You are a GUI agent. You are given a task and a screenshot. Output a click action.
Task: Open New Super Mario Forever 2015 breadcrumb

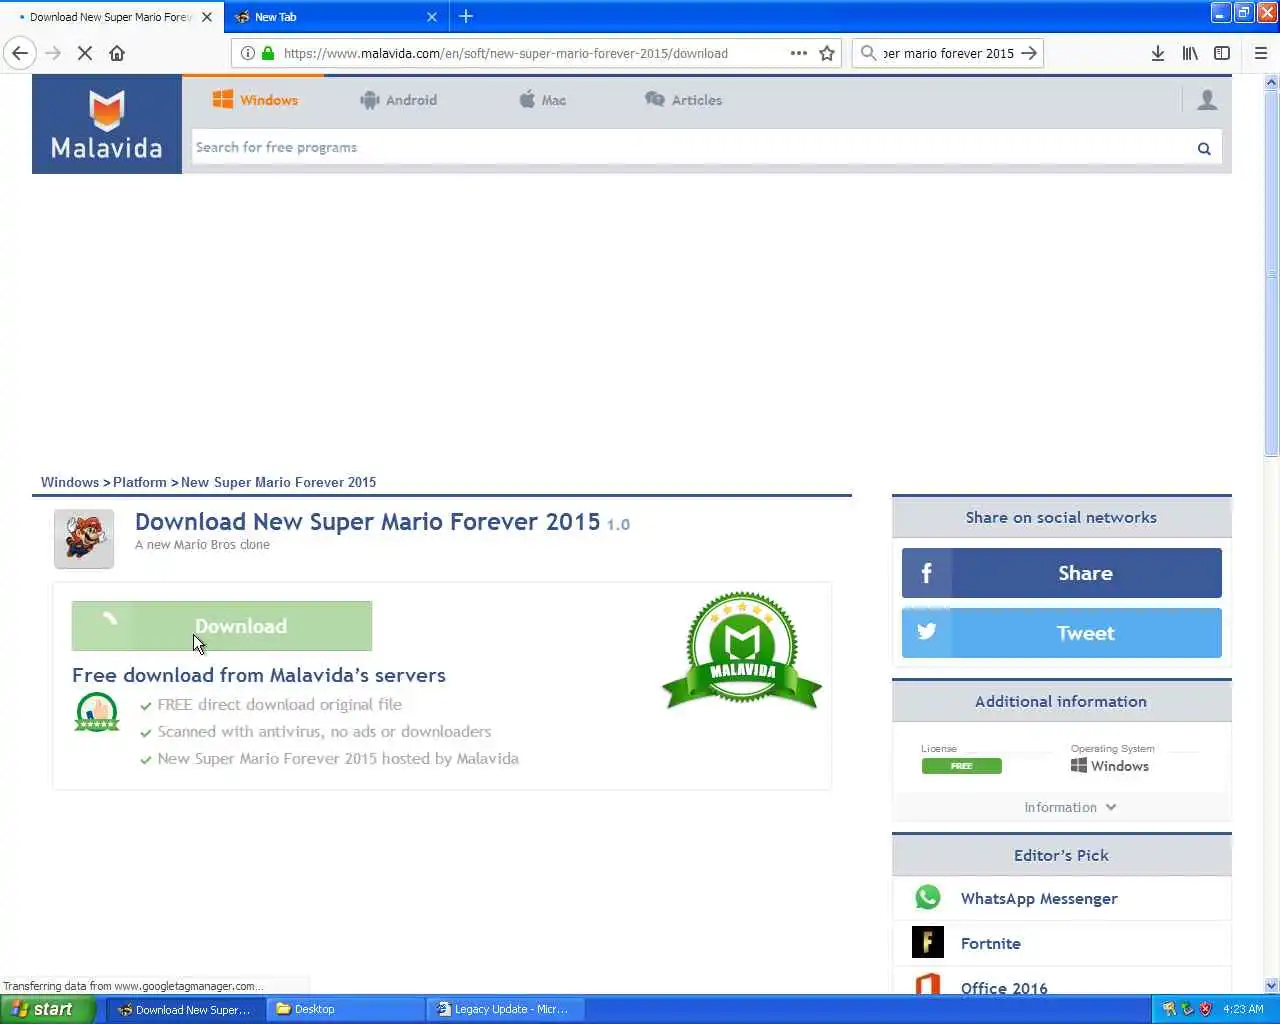click(279, 482)
